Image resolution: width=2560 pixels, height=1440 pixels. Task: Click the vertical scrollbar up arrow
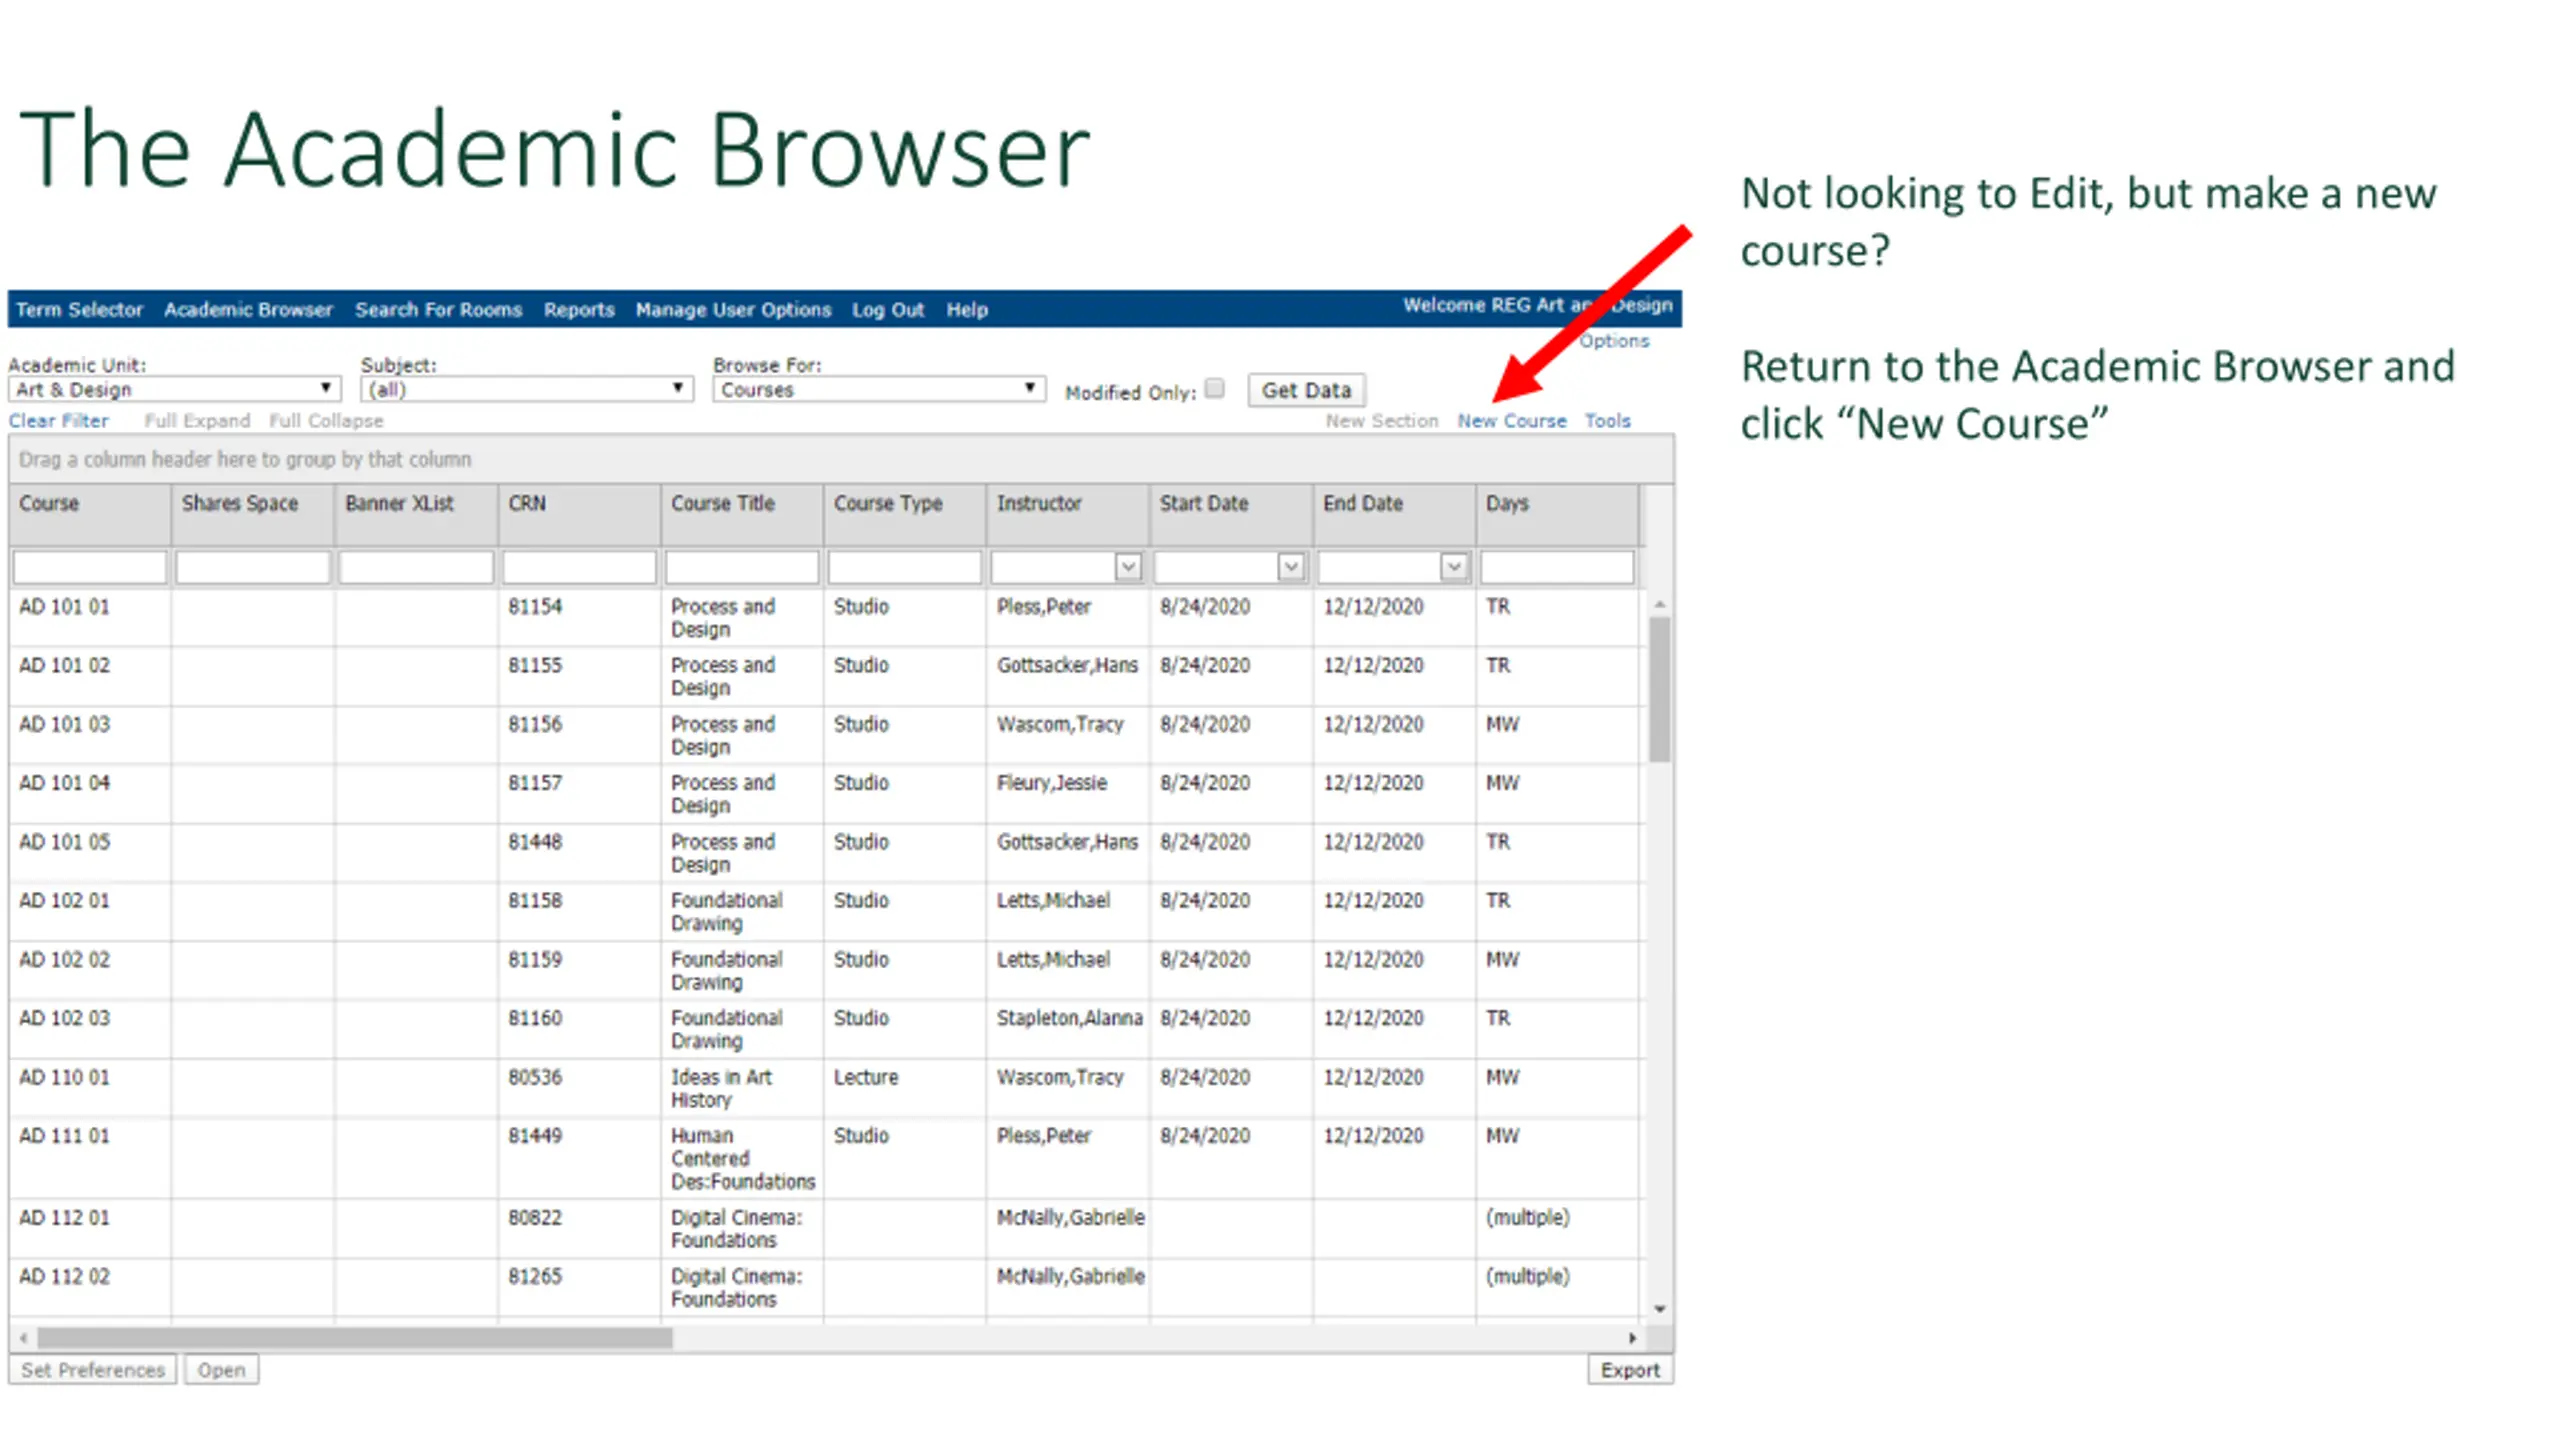coord(1660,604)
